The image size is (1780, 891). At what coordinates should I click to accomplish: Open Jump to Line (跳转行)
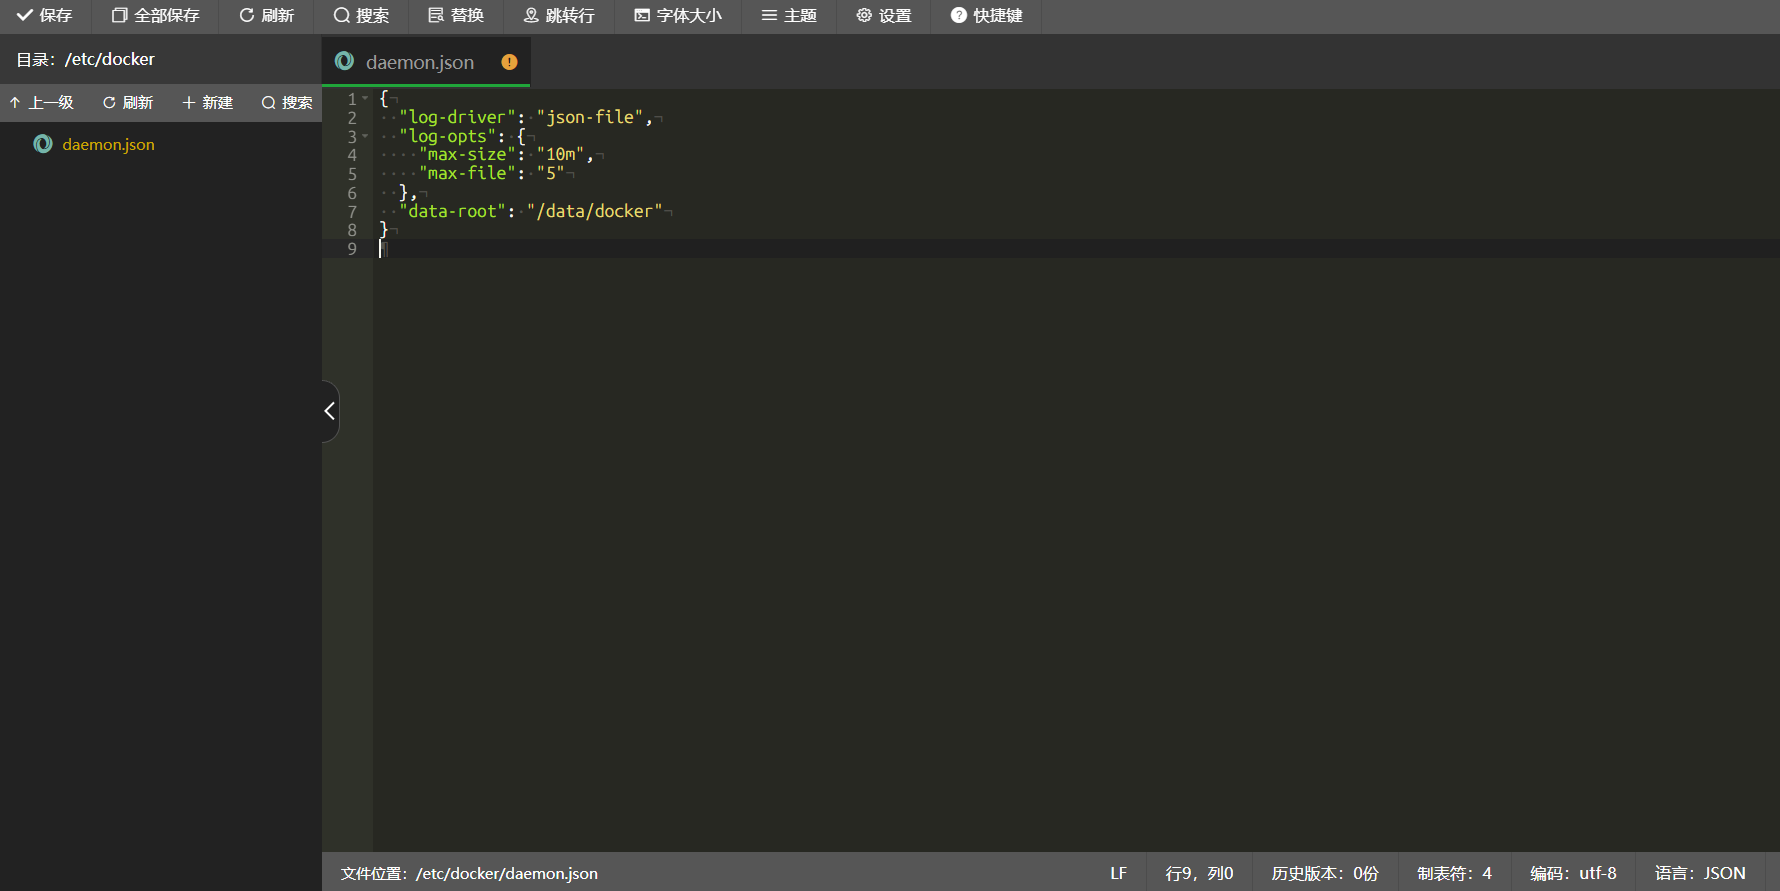[559, 16]
